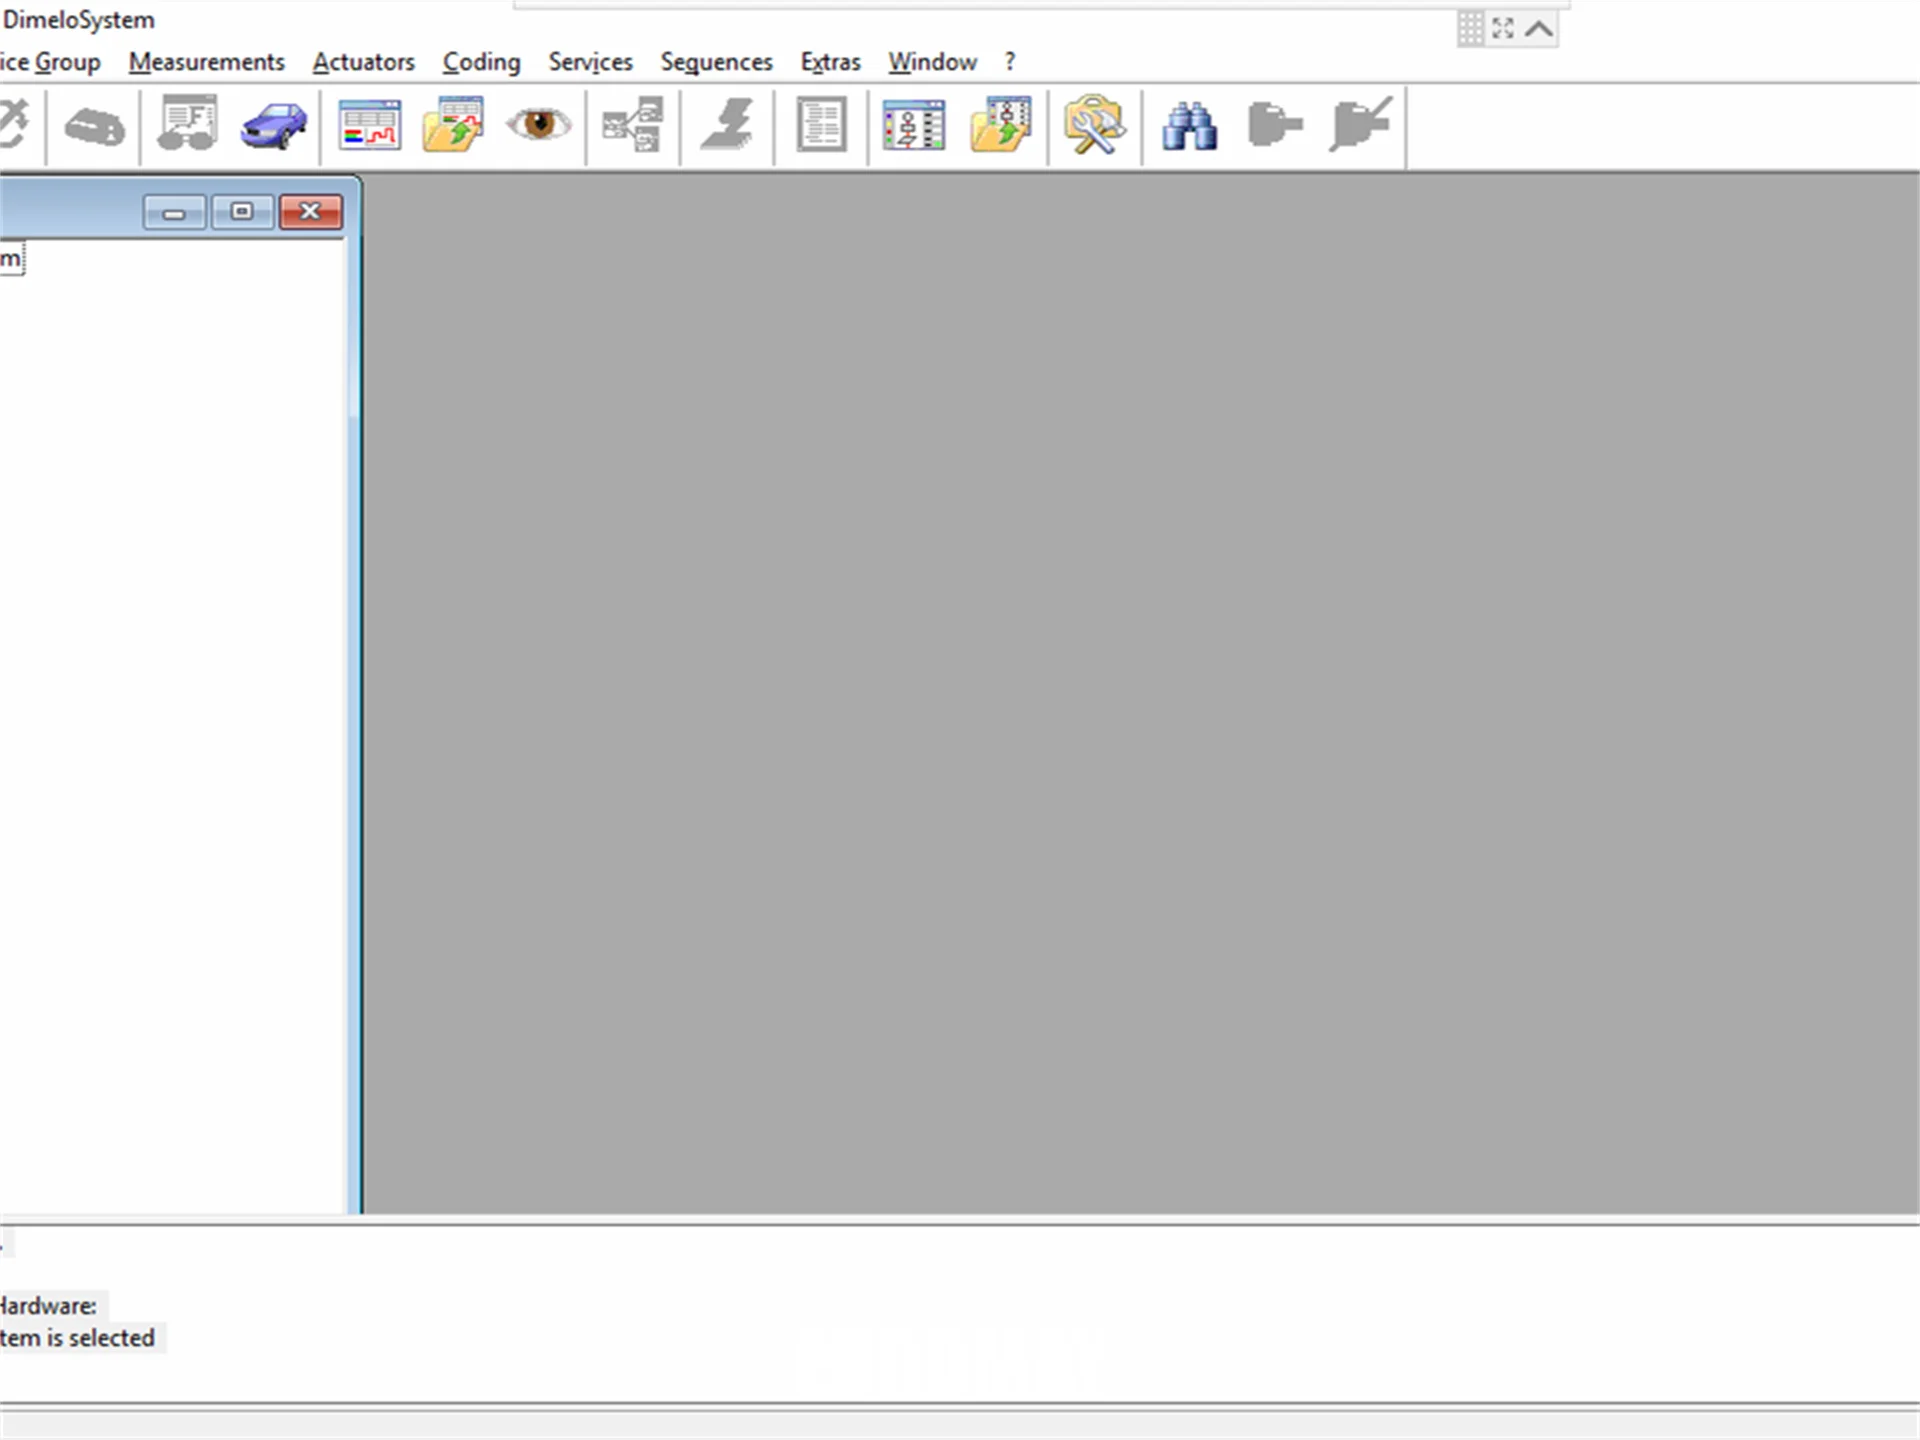Click the blue car toolbar icon
Viewport: 1920px width, 1440px height.
coord(273,126)
